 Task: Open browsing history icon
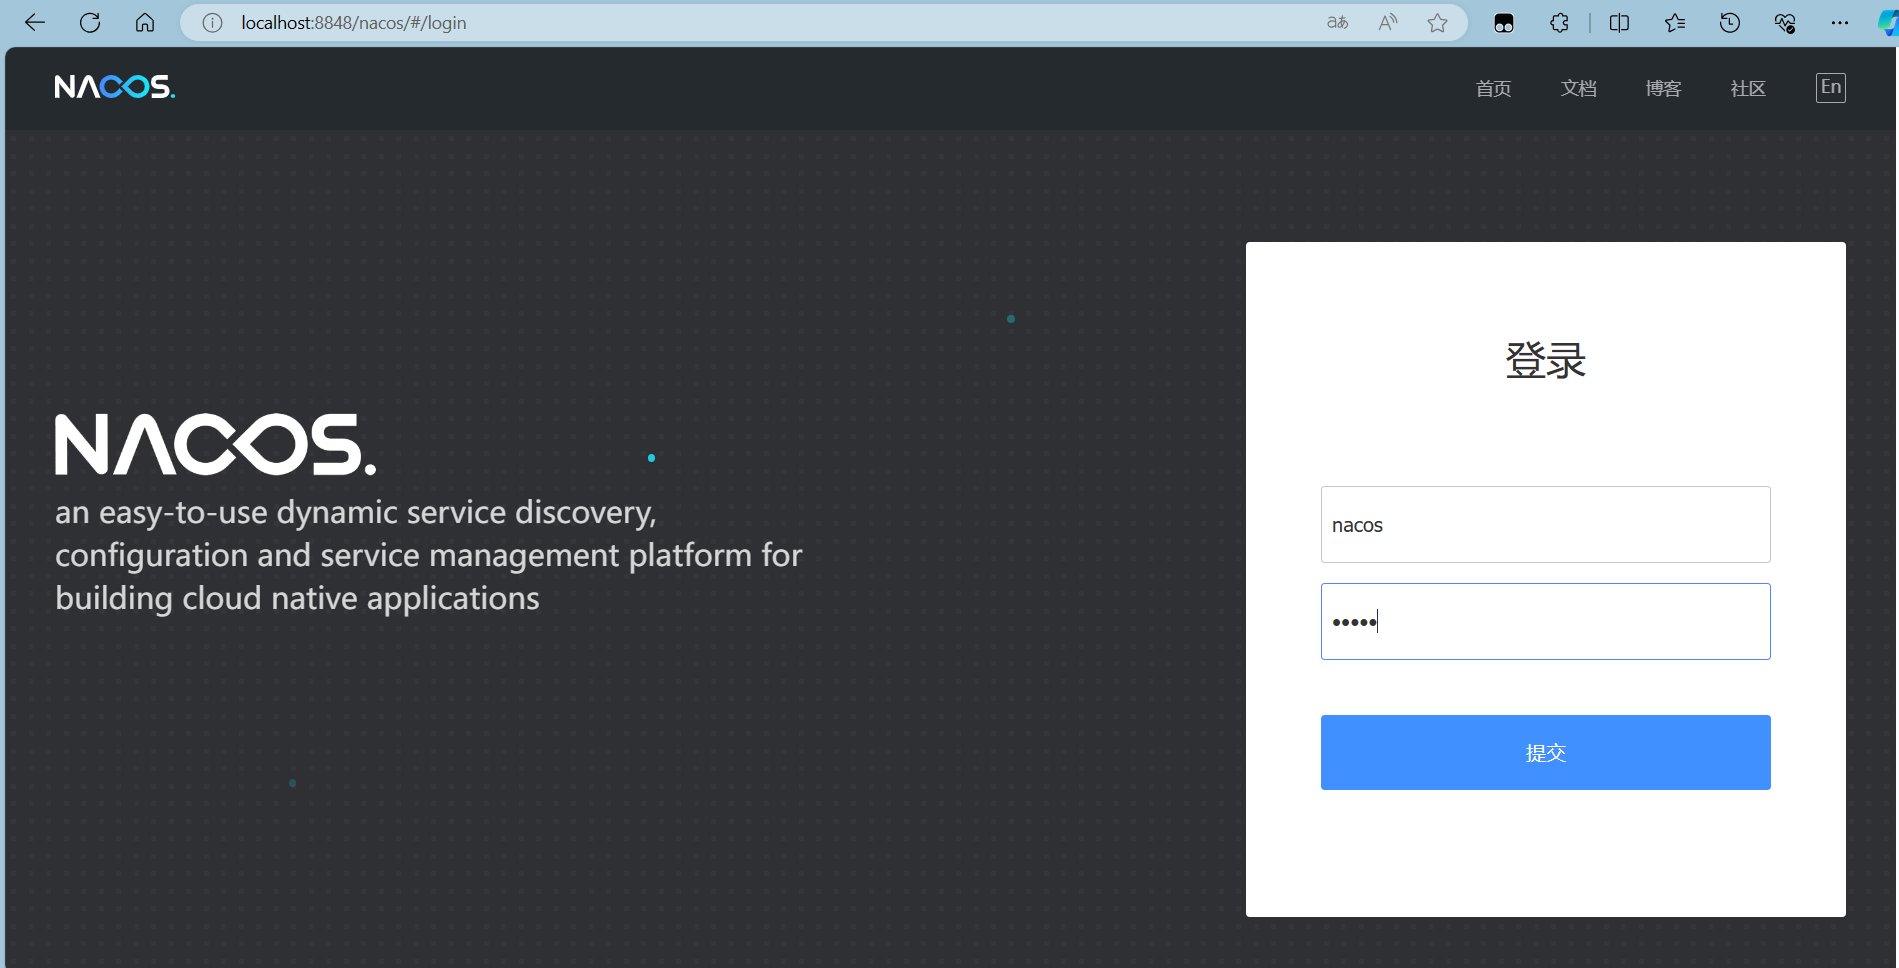click(1730, 23)
